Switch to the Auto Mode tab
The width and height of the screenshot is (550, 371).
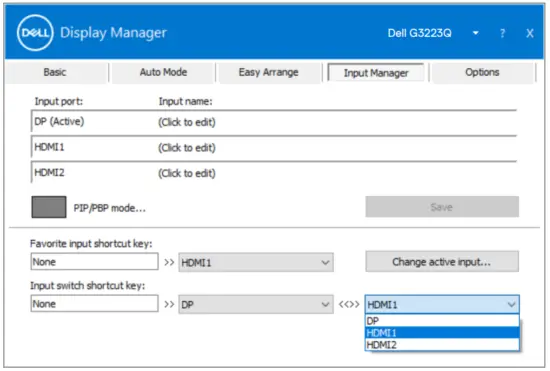point(163,72)
